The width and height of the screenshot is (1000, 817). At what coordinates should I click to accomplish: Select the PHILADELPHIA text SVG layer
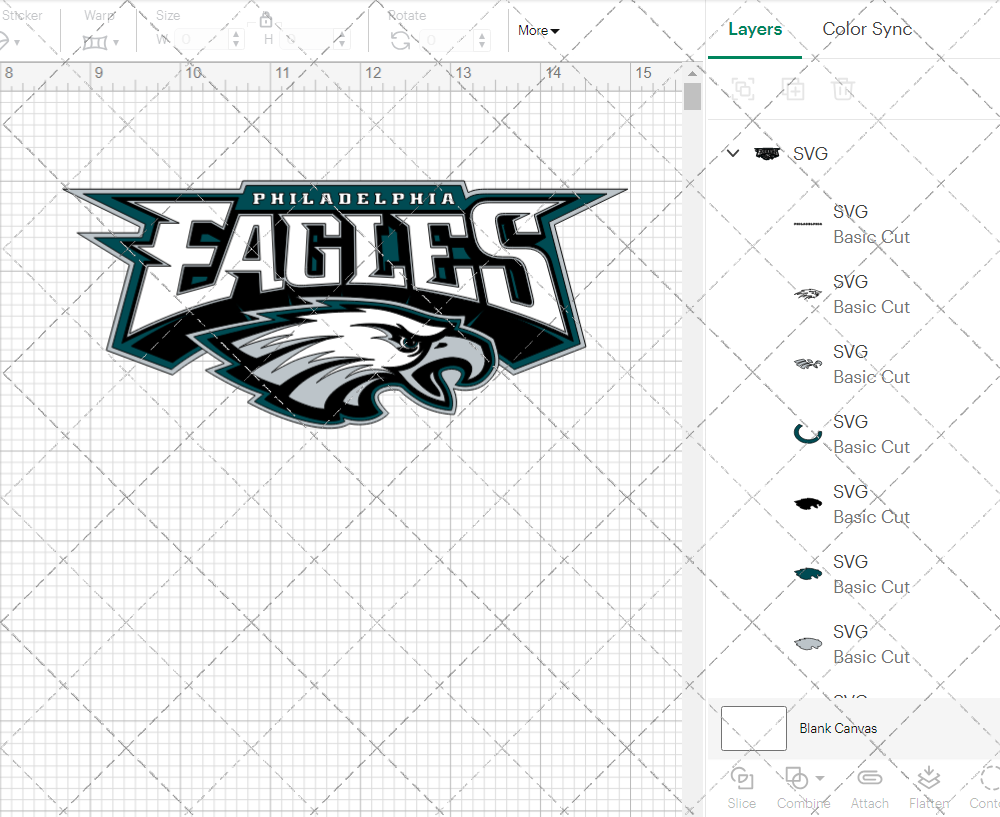(x=850, y=224)
